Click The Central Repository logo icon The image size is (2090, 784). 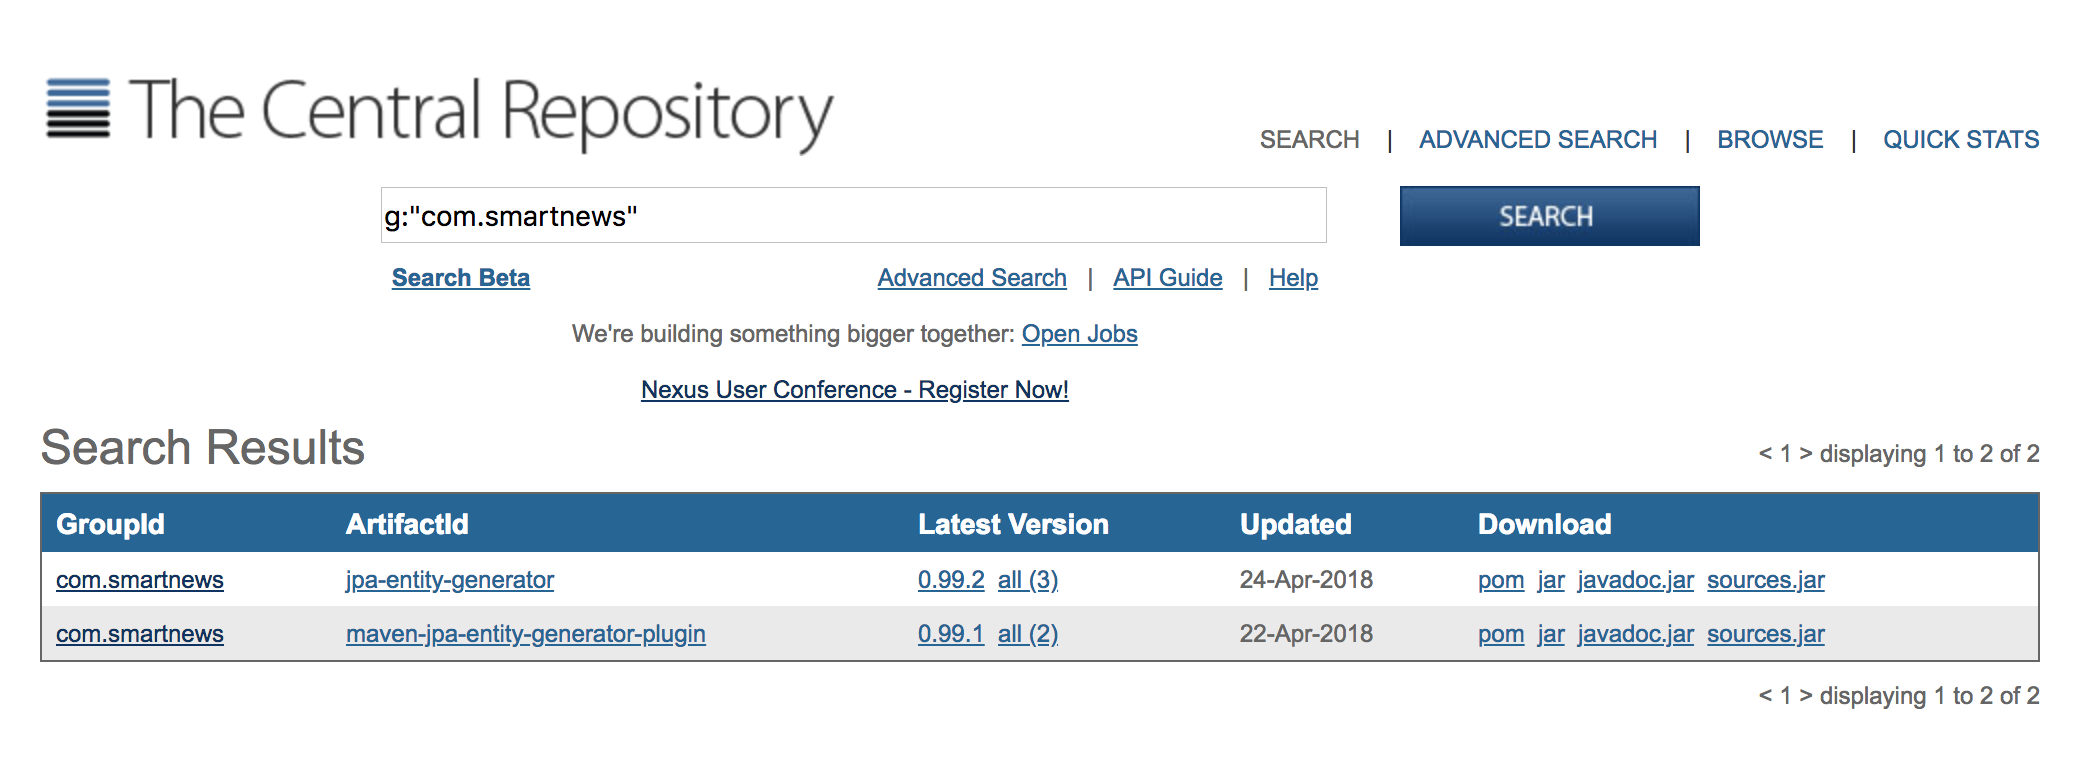click(x=78, y=108)
